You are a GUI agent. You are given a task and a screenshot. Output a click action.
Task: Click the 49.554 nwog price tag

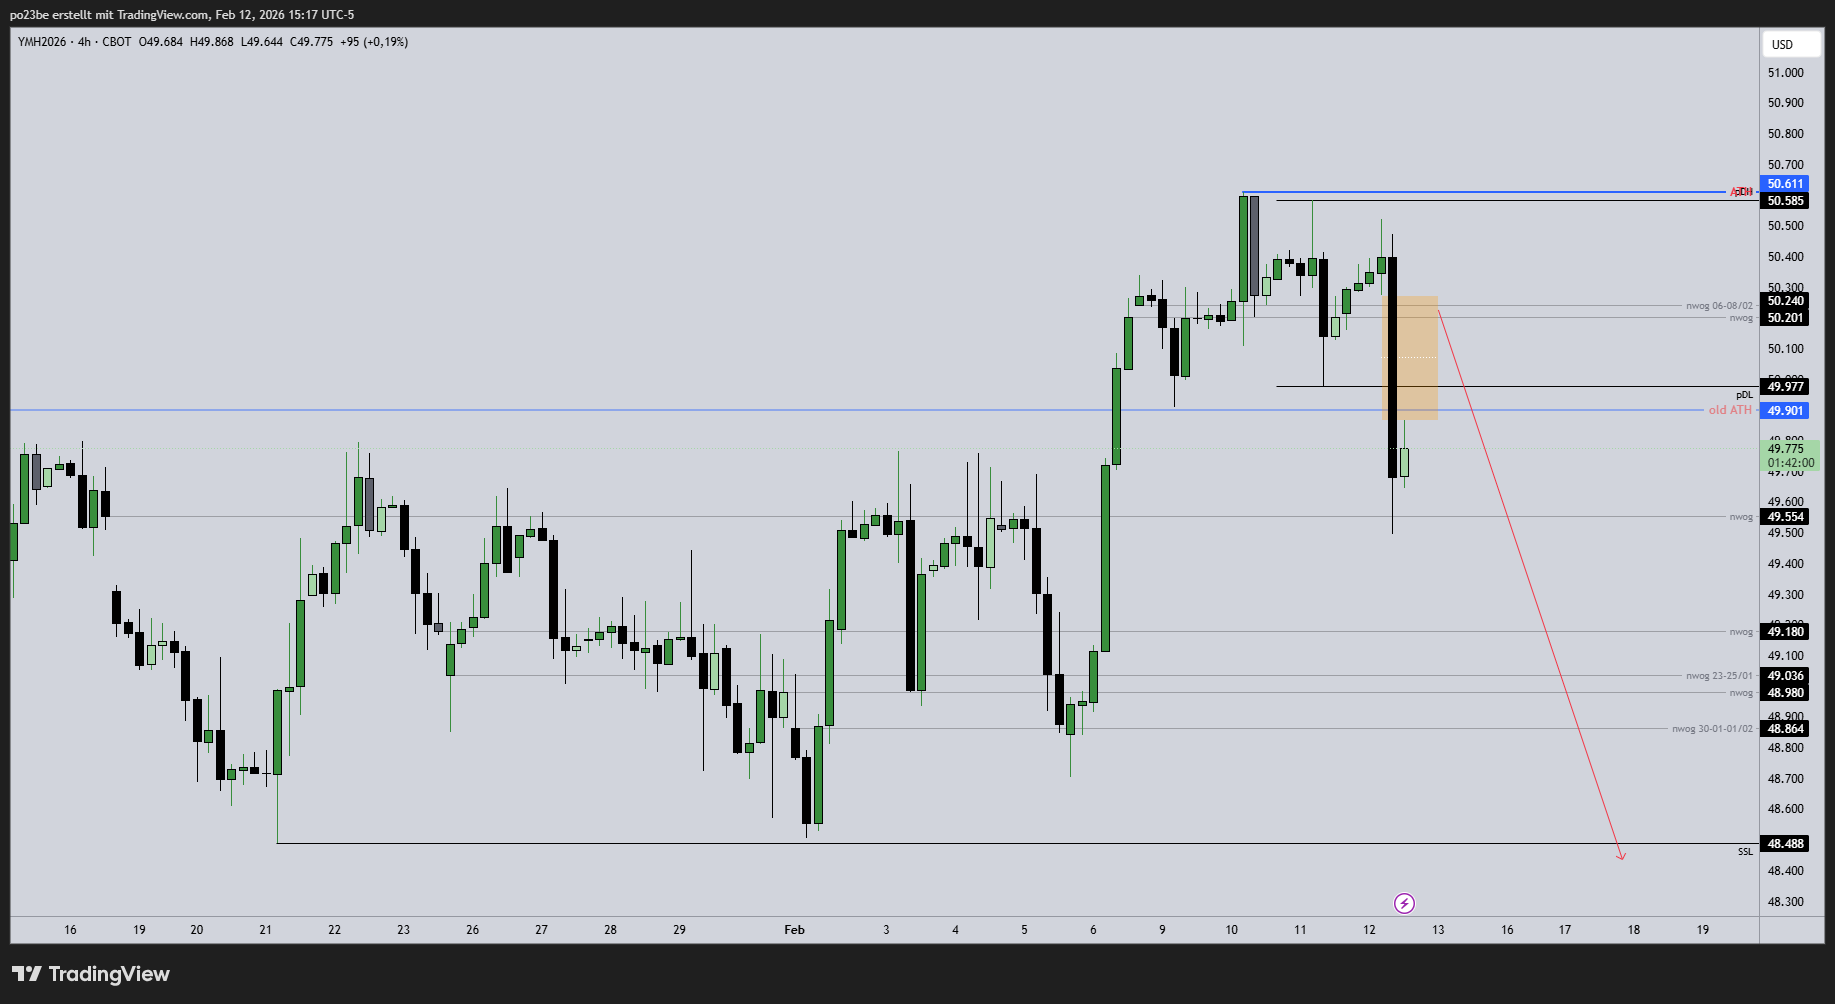click(x=1785, y=517)
